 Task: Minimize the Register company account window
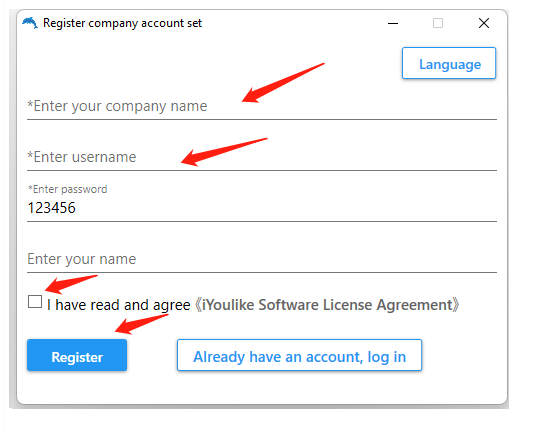393,23
